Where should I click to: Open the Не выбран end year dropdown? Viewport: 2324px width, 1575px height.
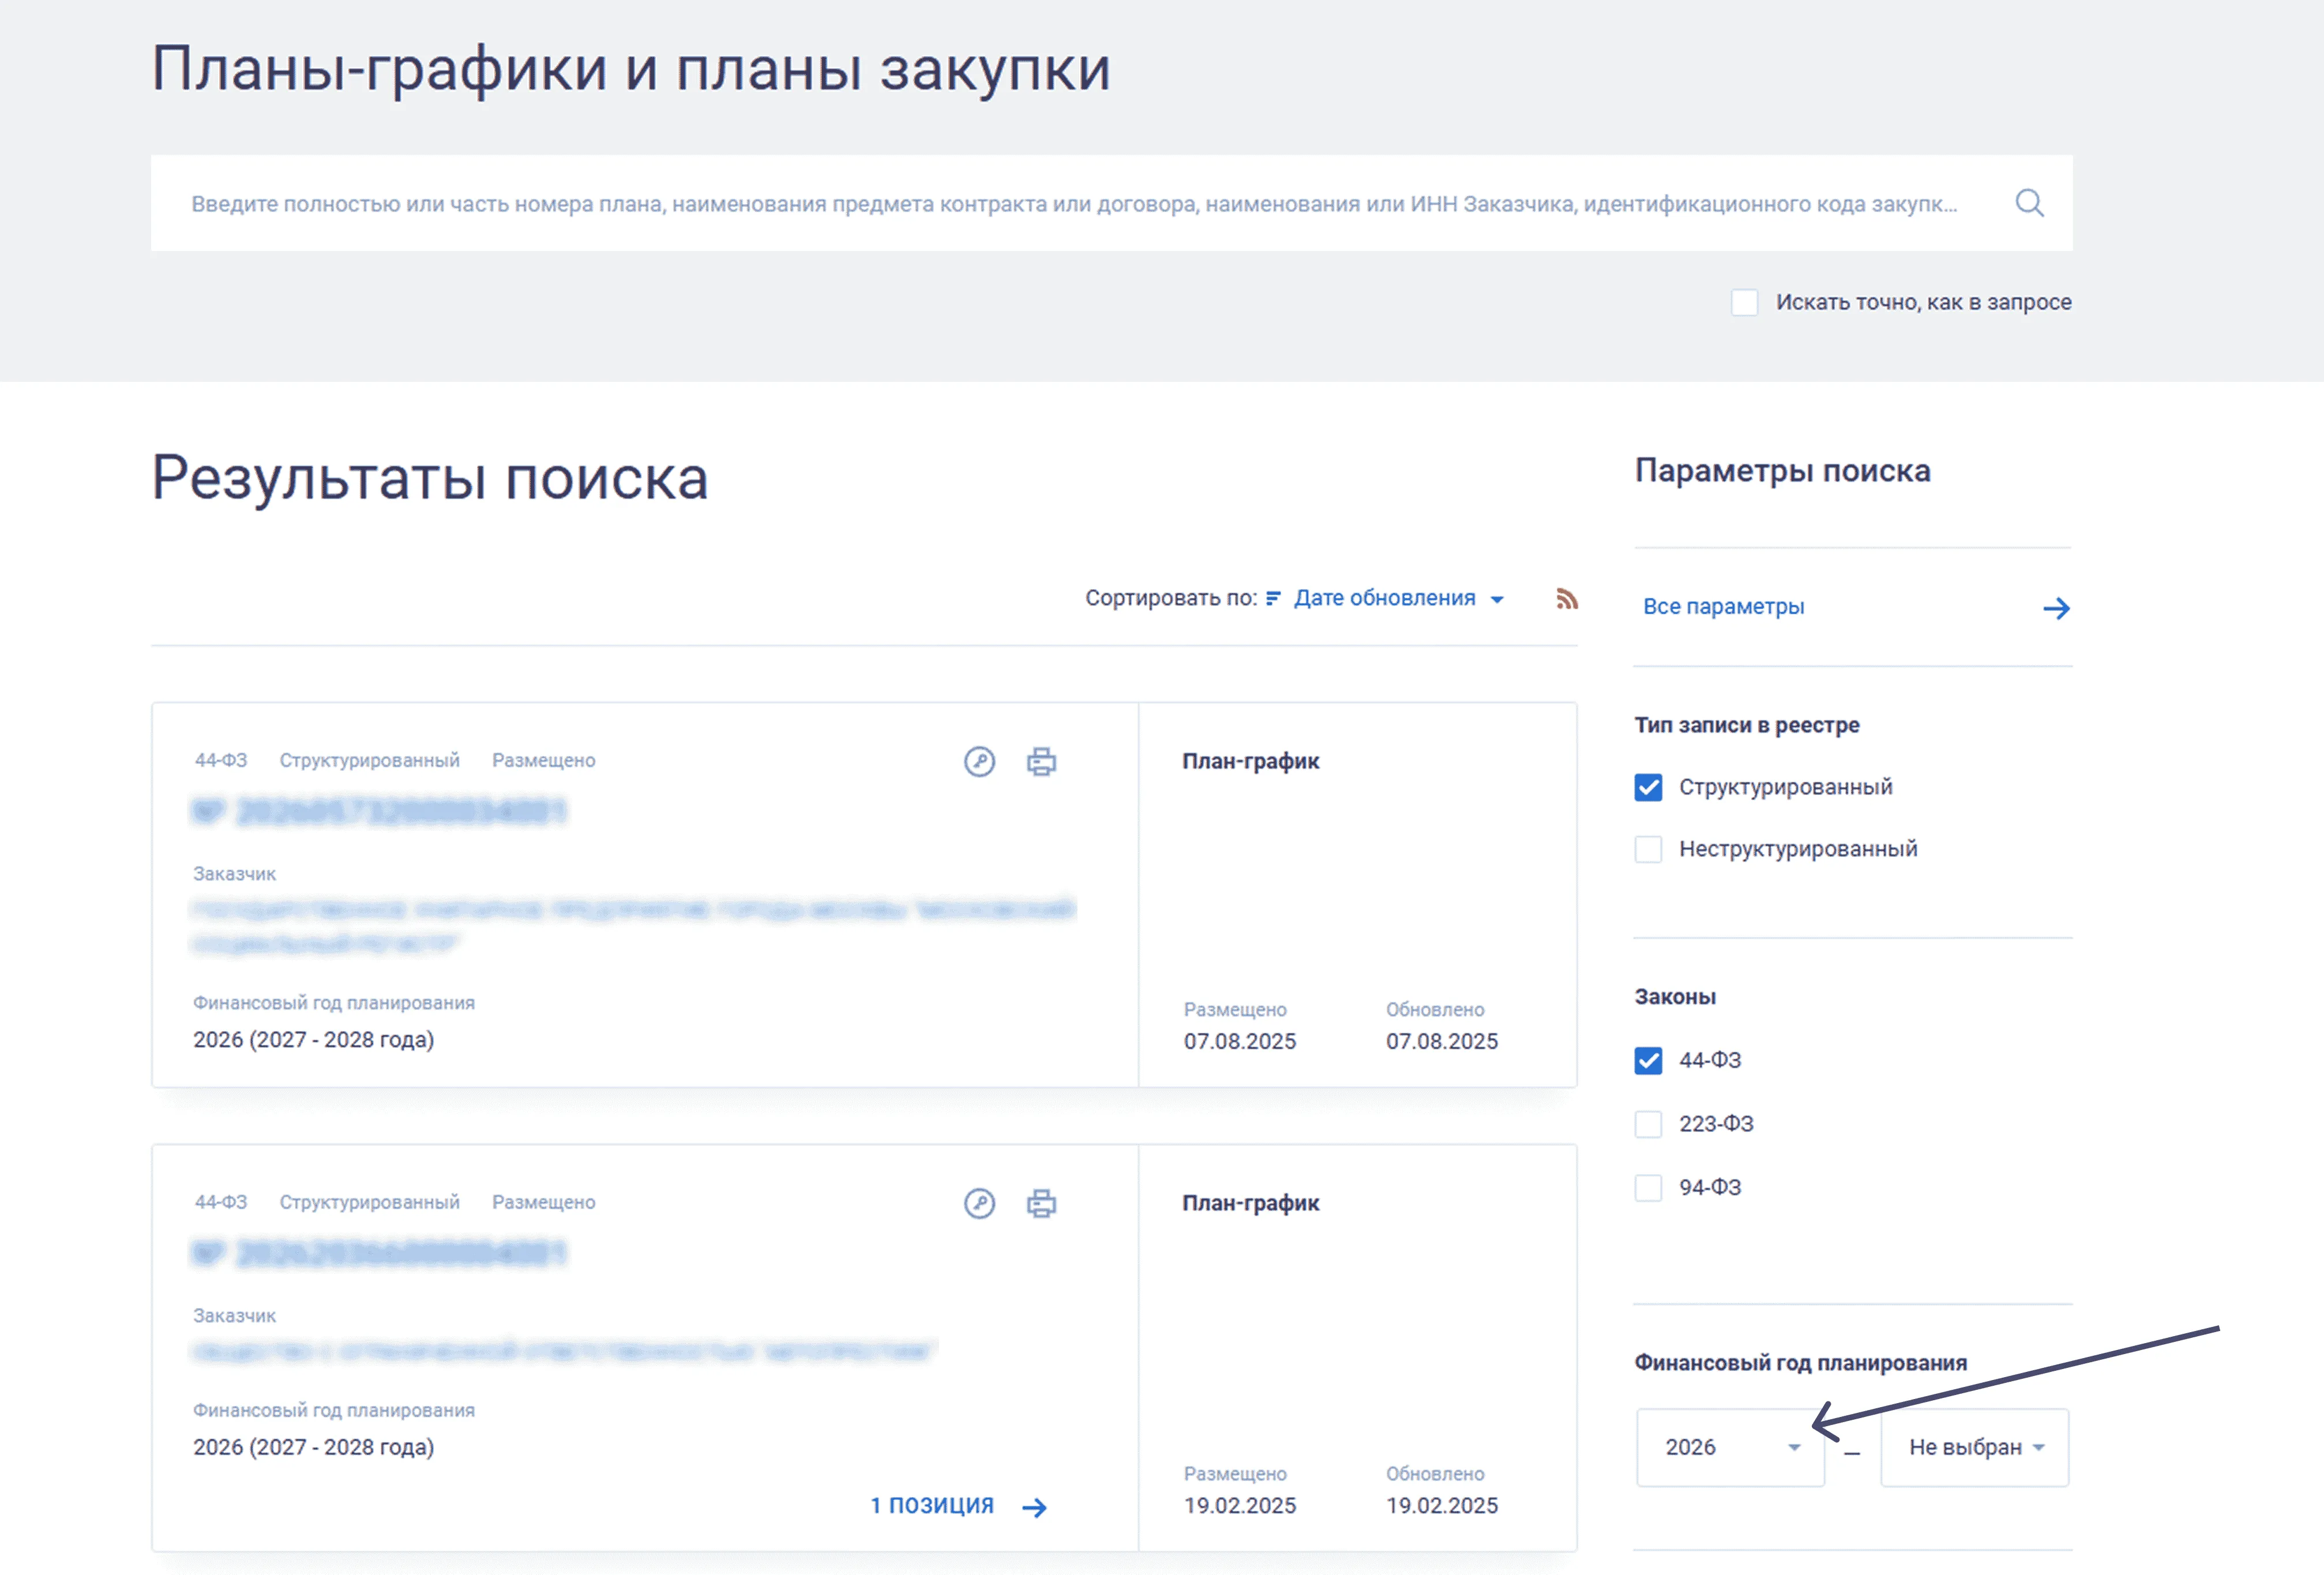point(1974,1447)
